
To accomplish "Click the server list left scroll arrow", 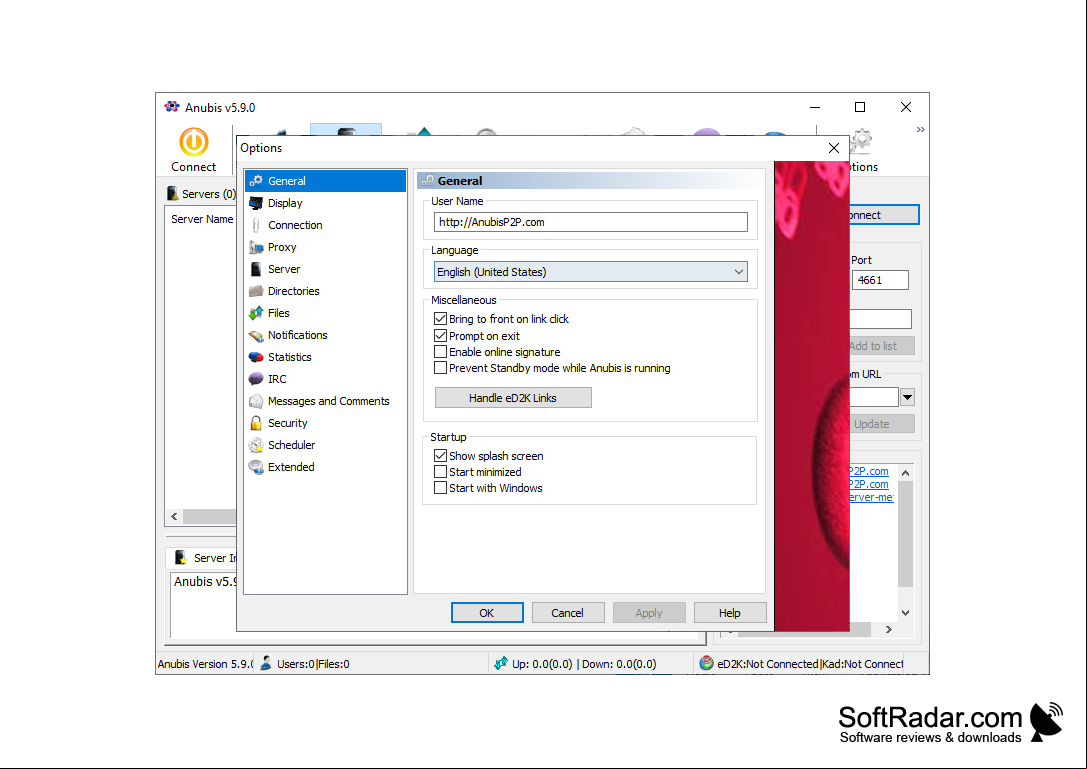I will coord(174,517).
